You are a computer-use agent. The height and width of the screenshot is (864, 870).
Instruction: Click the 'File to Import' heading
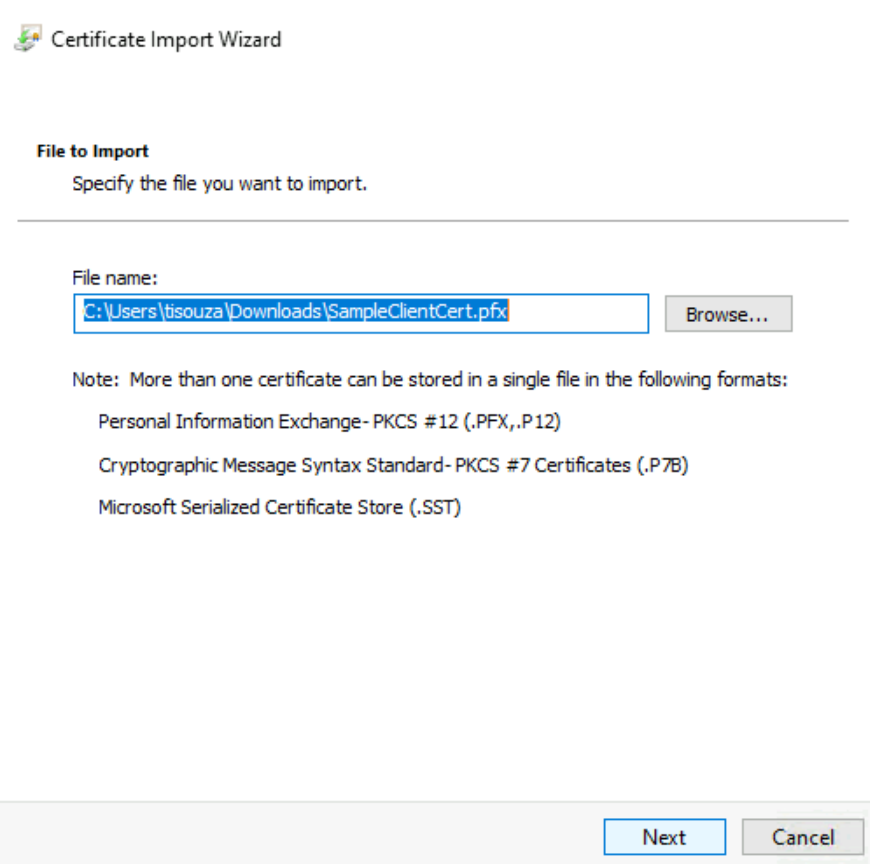[x=93, y=151]
